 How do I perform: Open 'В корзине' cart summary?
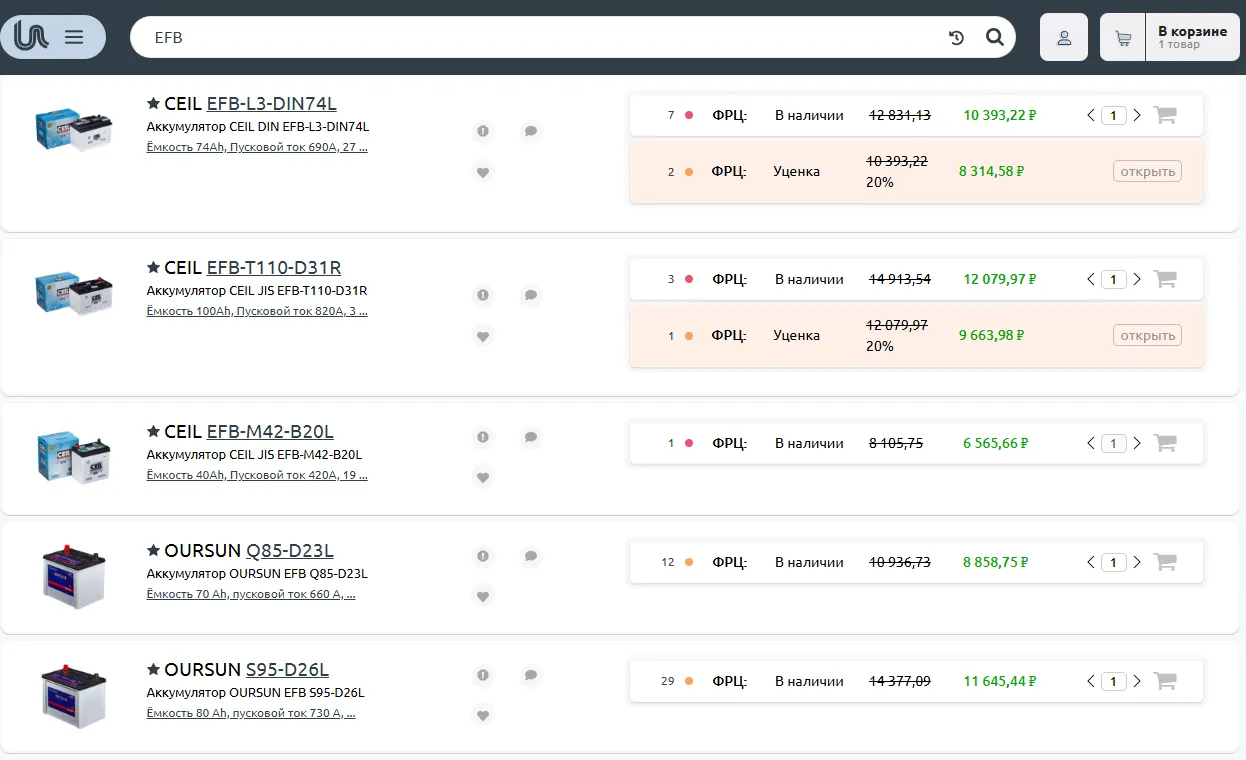point(1191,38)
